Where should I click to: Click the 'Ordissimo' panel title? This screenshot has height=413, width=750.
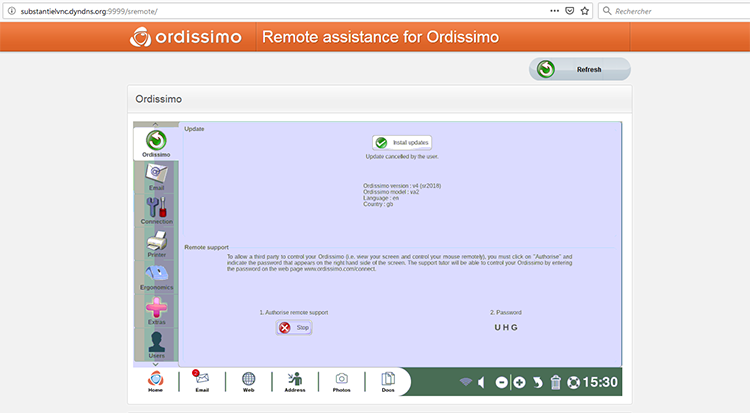[x=158, y=99]
